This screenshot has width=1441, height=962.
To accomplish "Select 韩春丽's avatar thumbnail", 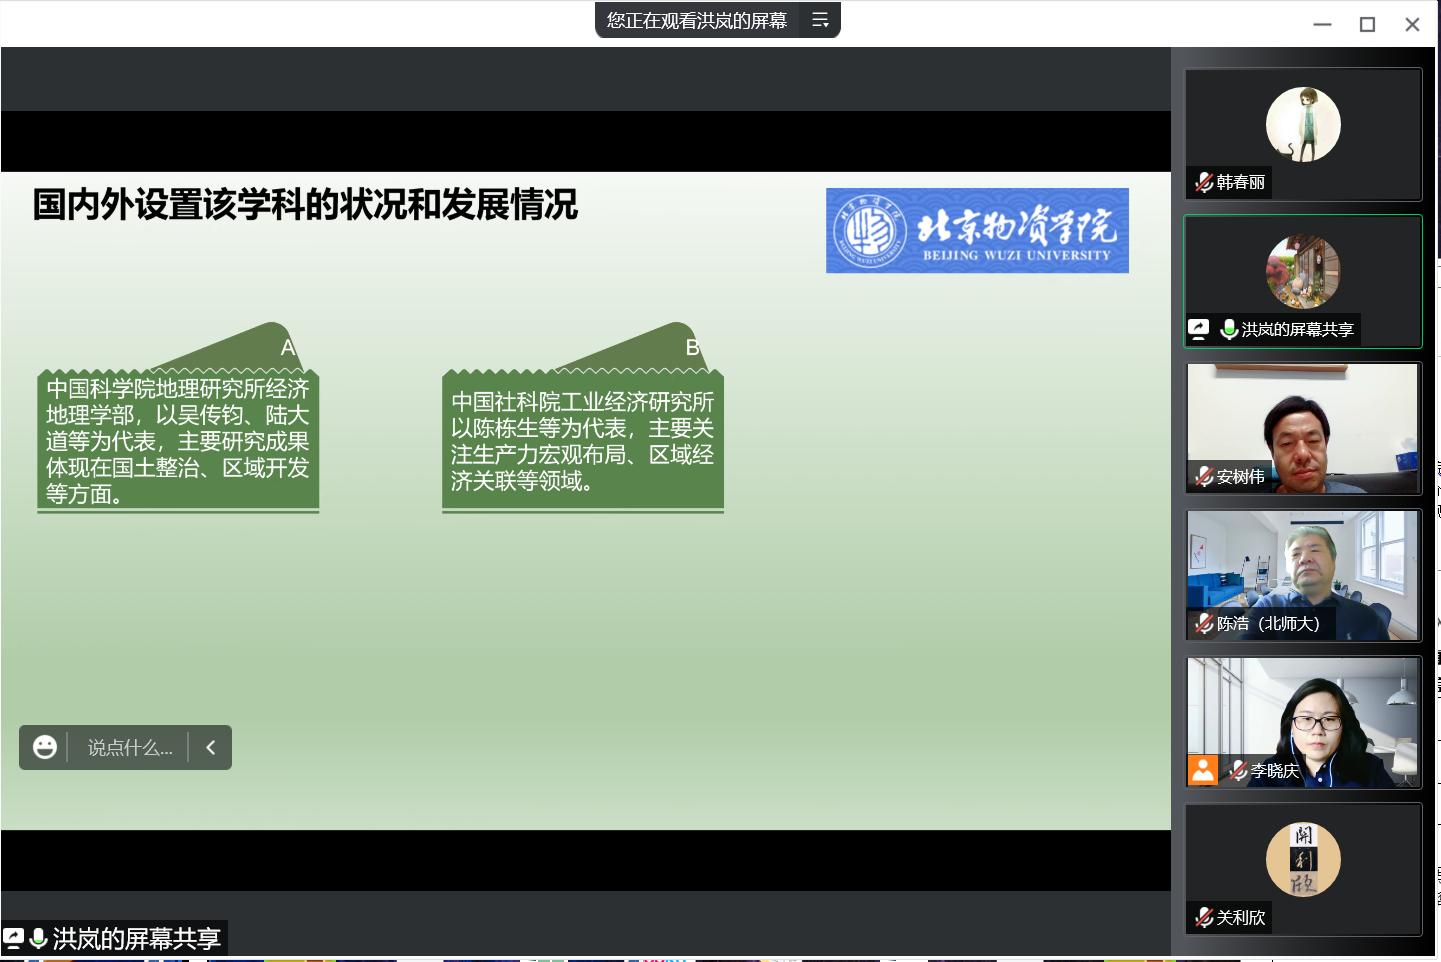I will 1303,125.
